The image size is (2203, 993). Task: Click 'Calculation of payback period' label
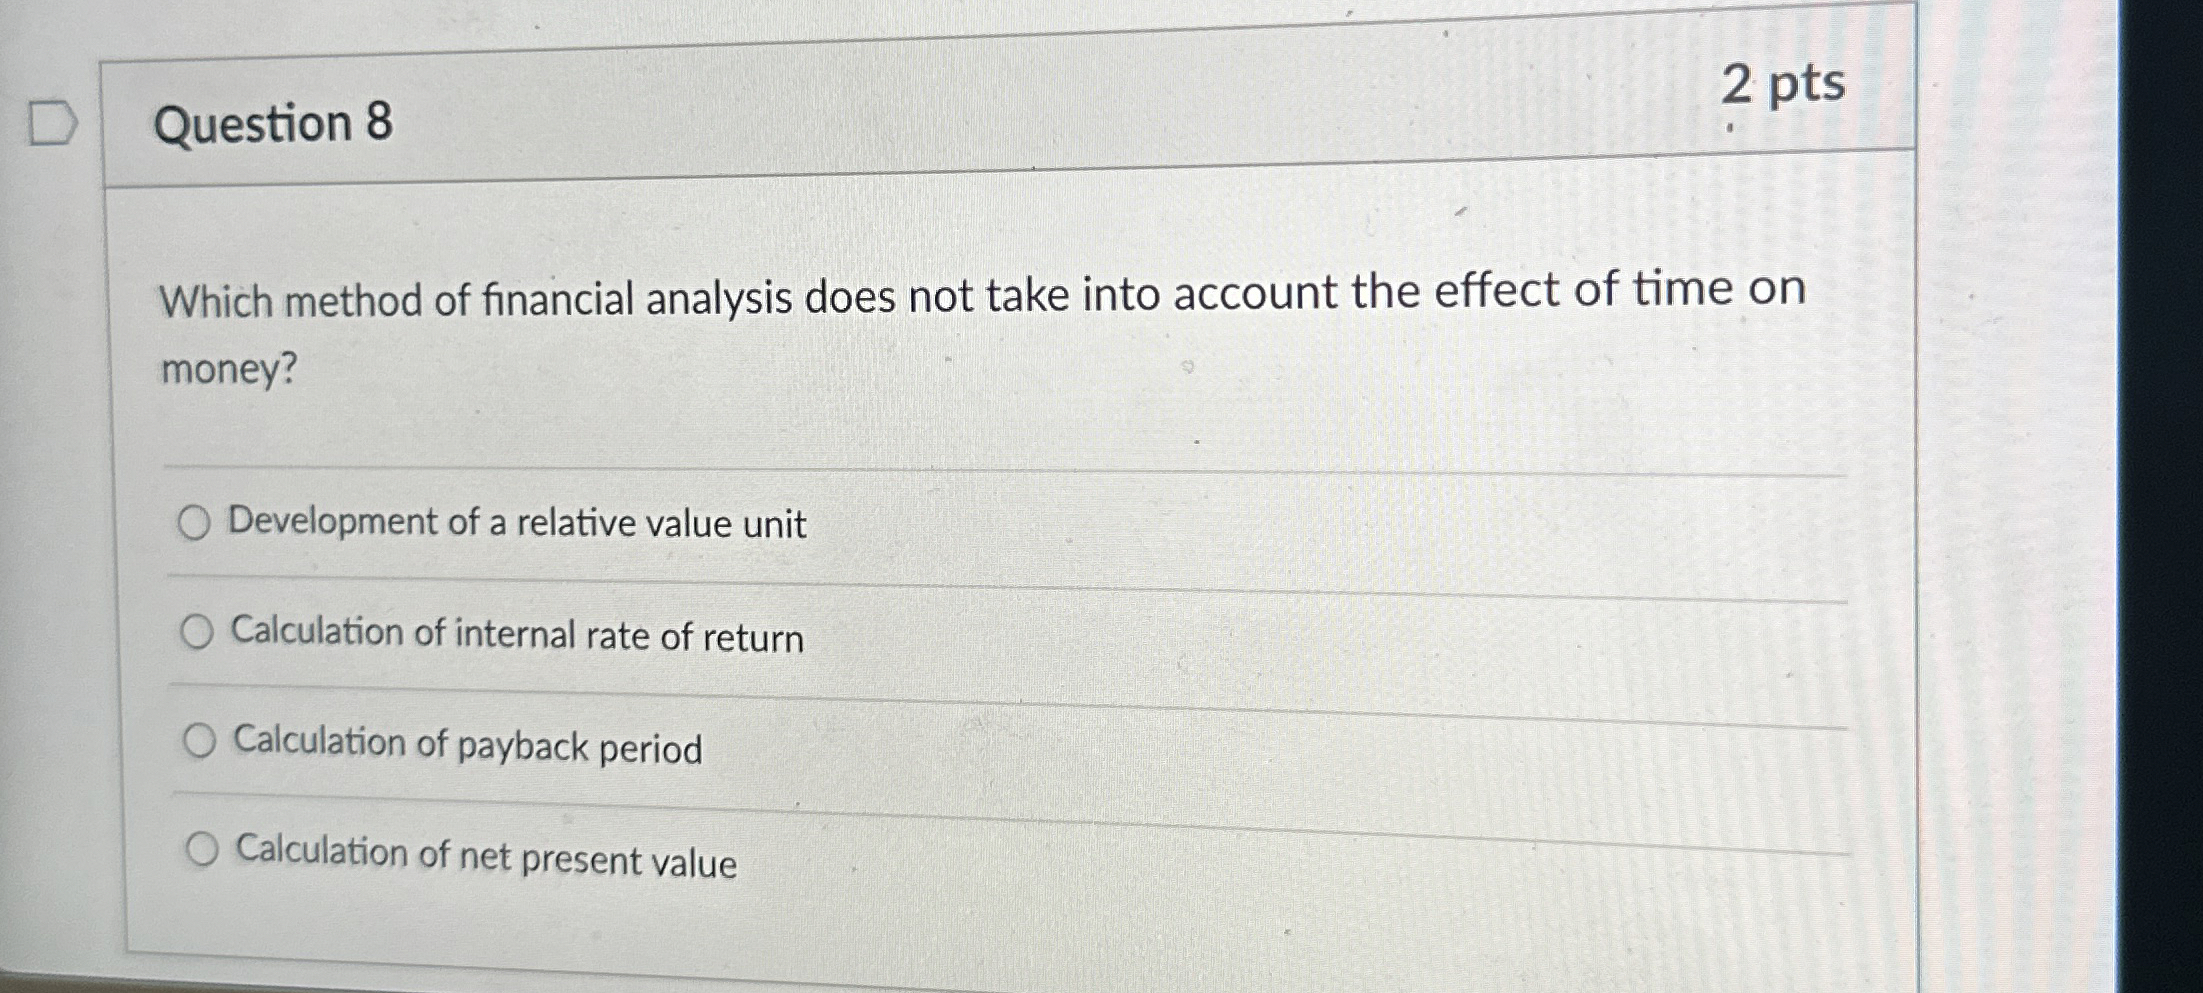click(x=468, y=746)
